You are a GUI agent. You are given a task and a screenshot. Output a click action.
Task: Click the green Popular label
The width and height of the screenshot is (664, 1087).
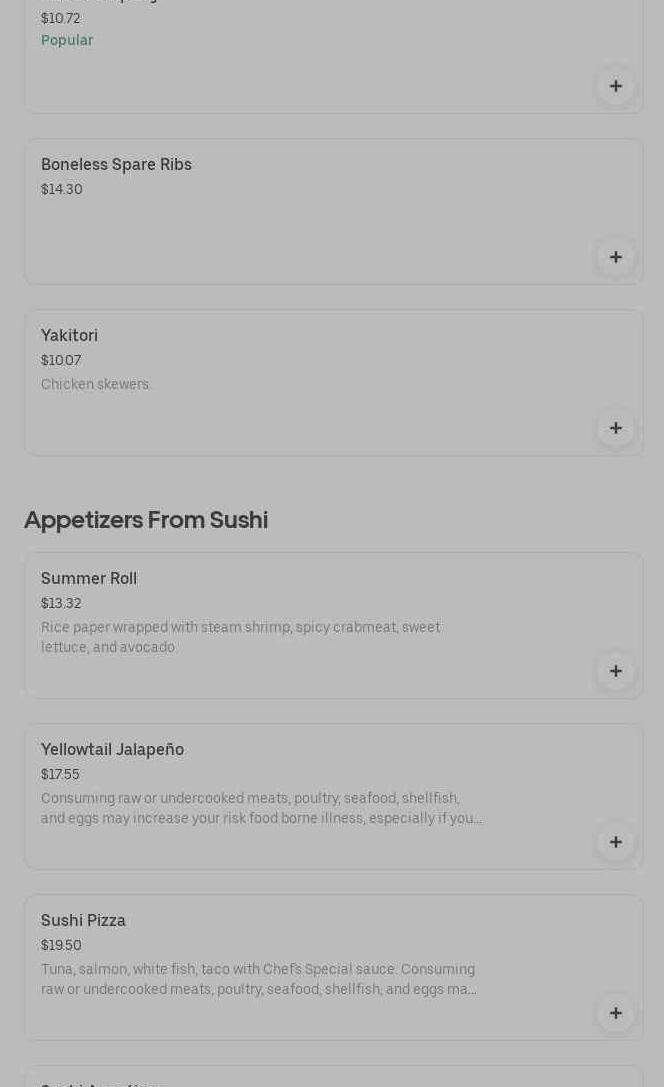[x=67, y=40]
